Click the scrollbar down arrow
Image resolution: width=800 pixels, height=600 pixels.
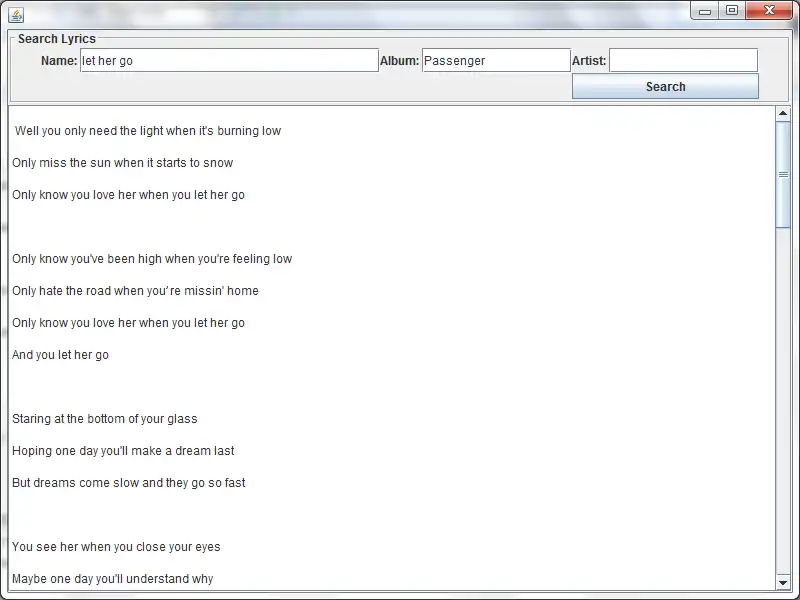coord(783,582)
